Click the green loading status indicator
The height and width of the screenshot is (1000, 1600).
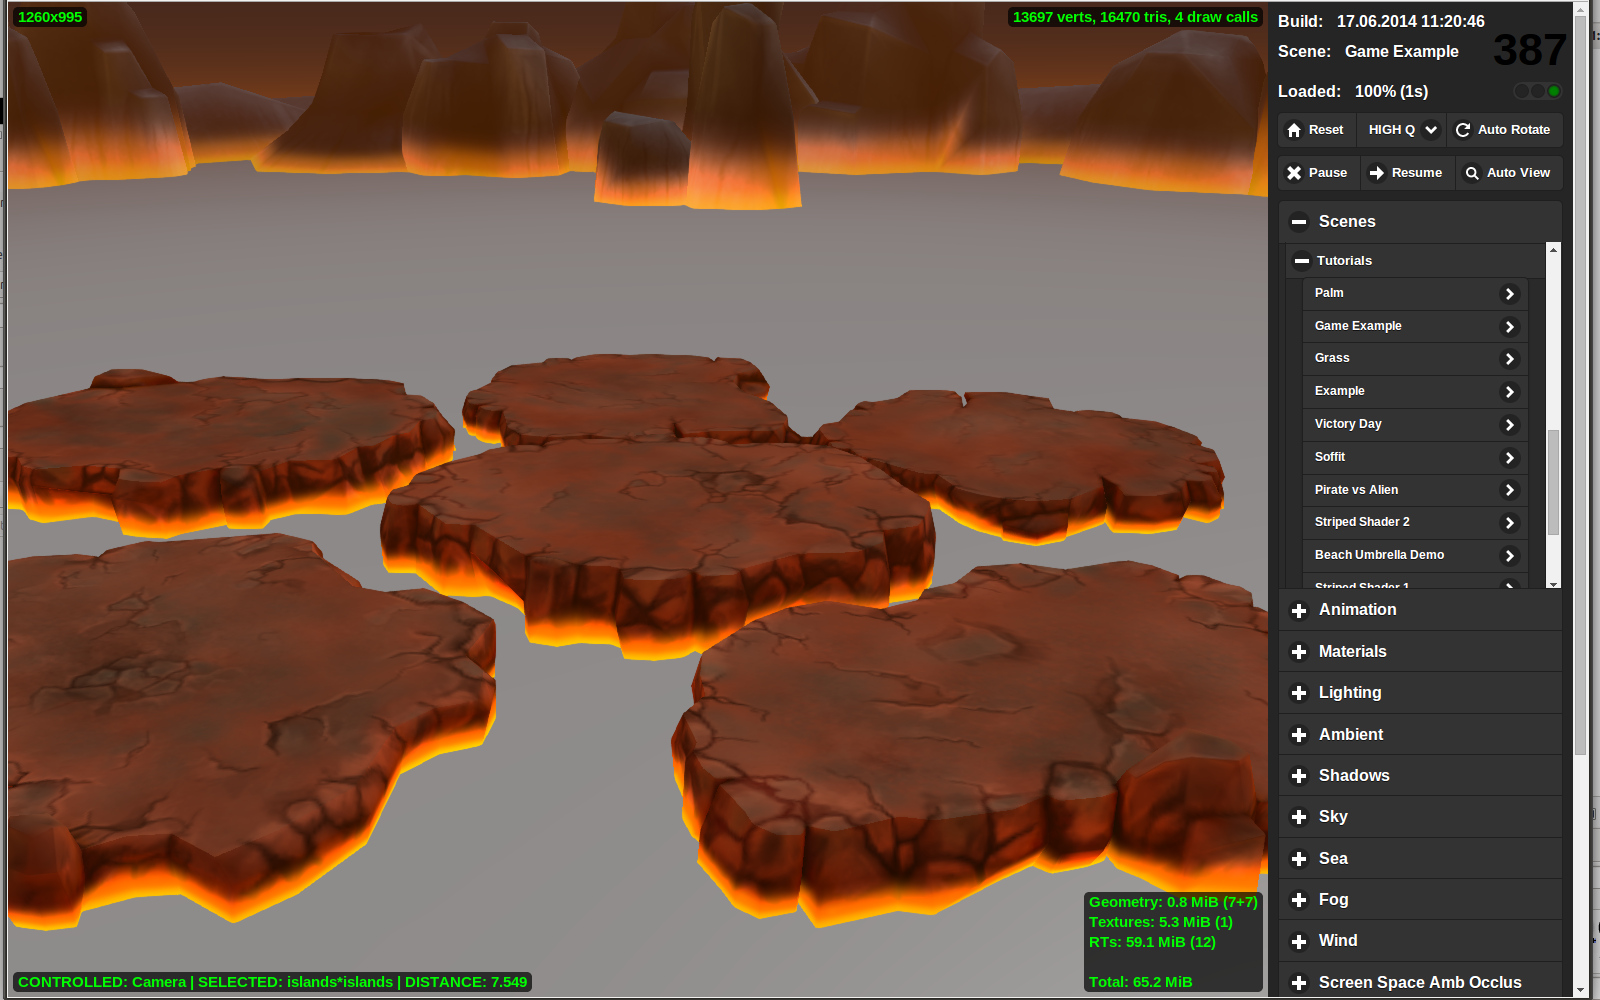click(x=1553, y=91)
